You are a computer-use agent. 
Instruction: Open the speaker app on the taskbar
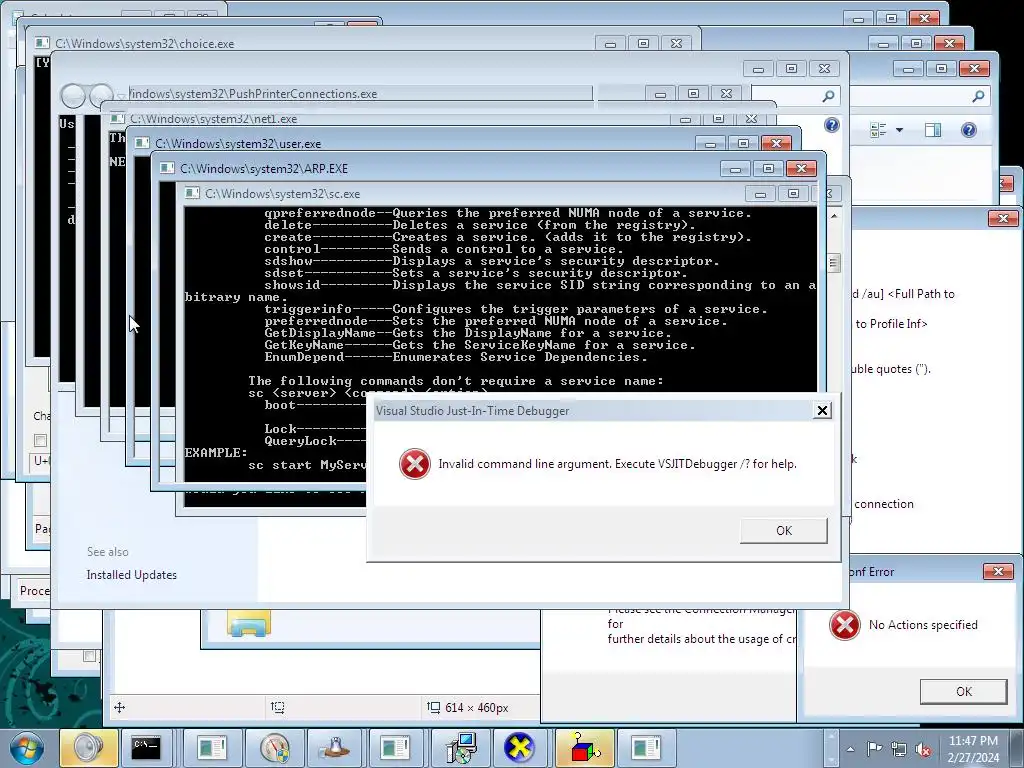click(x=88, y=748)
